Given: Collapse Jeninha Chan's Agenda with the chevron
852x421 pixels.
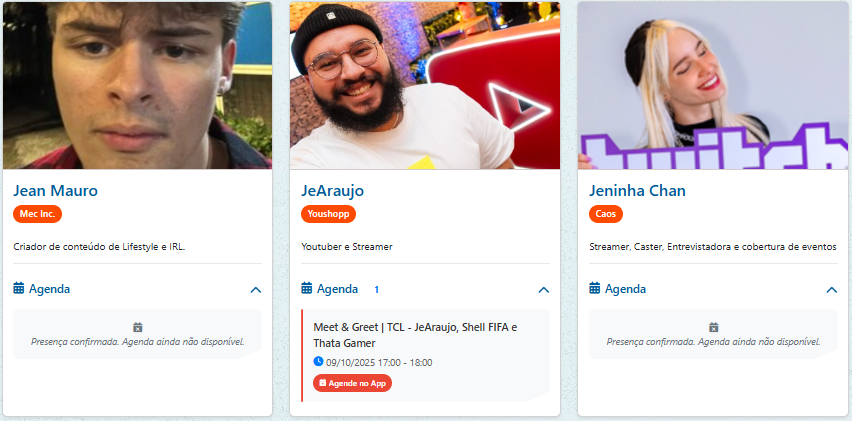Looking at the screenshot, I should 832,290.
